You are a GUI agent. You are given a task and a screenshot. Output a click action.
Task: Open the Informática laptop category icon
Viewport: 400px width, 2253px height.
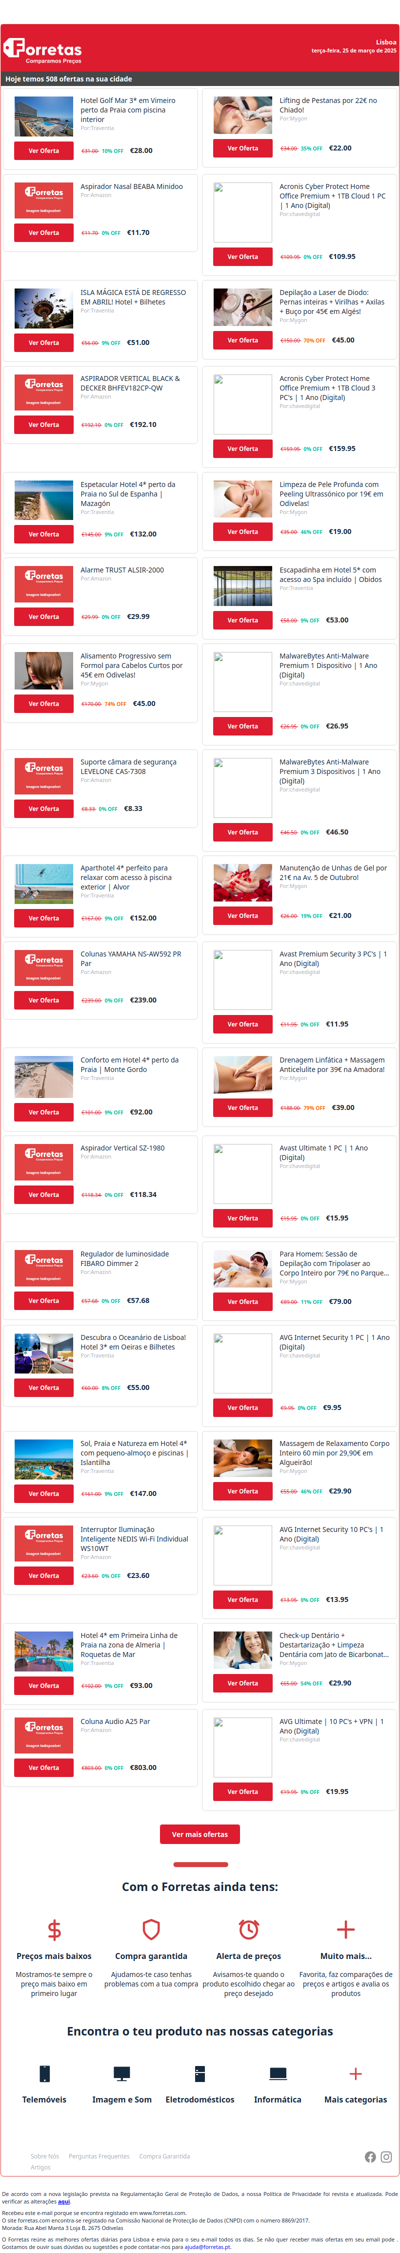[x=278, y=2073]
